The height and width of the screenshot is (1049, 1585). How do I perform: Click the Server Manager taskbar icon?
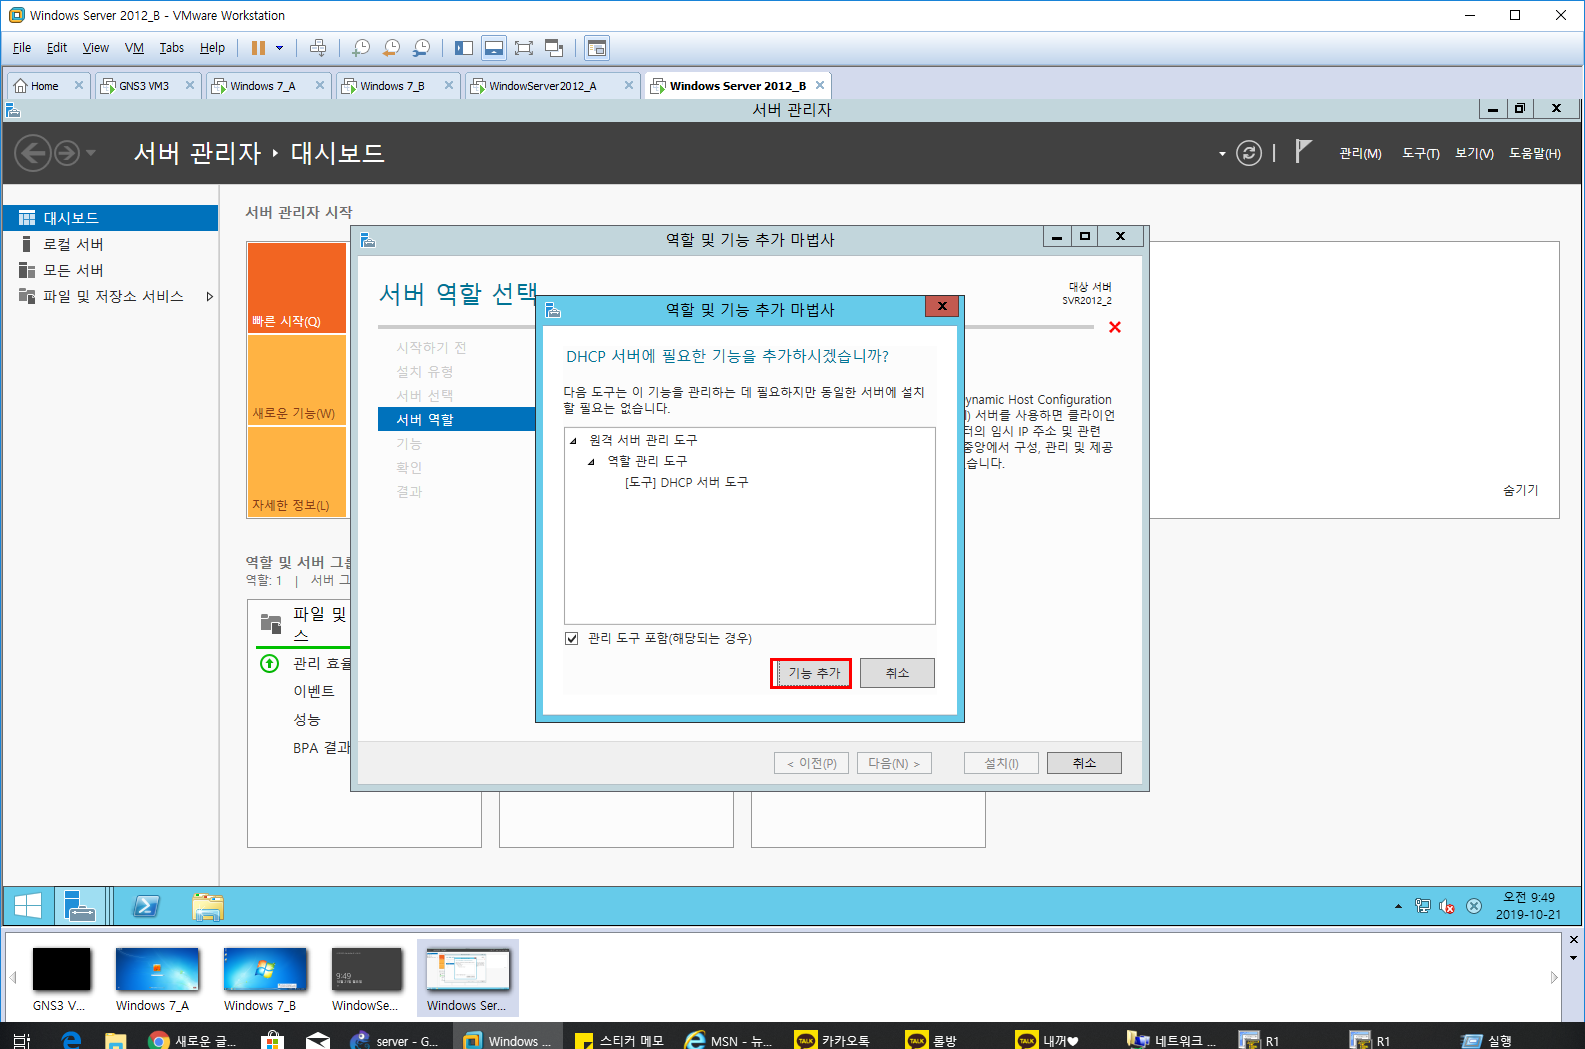(x=79, y=906)
